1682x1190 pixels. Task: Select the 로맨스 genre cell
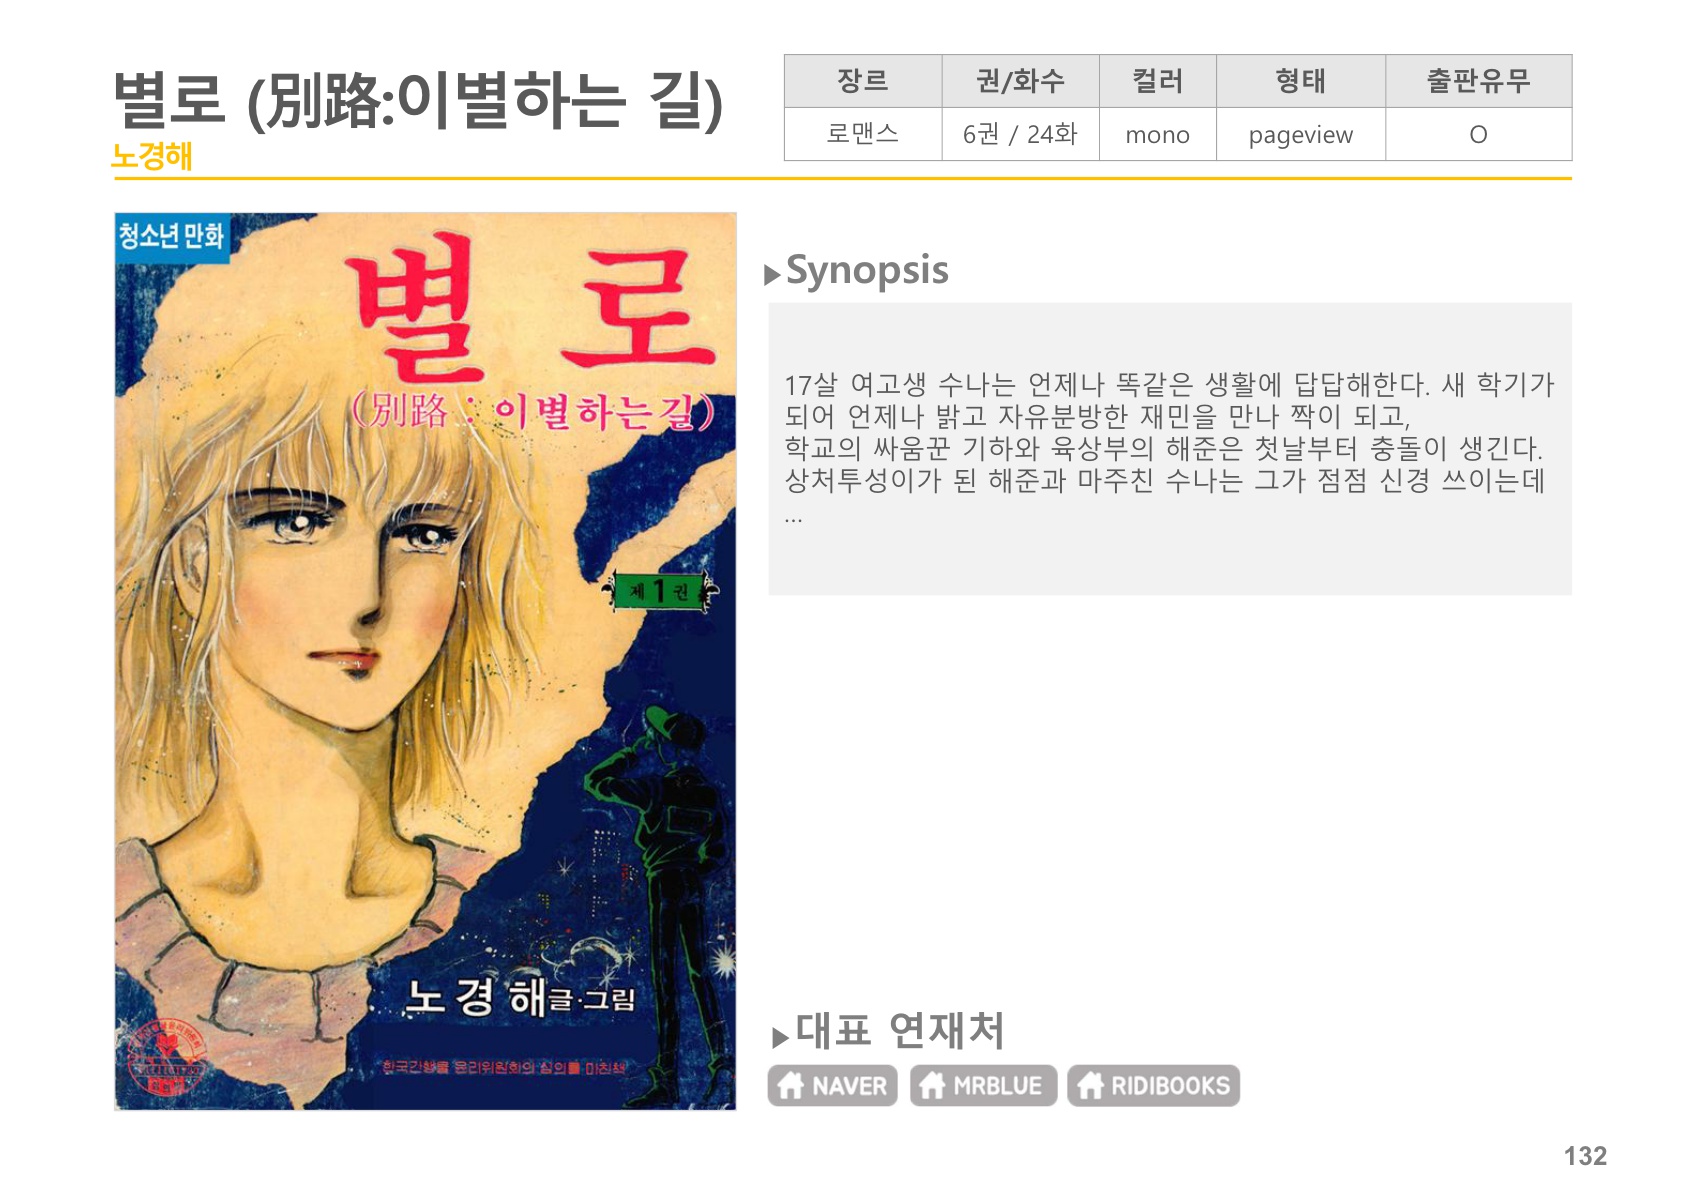click(x=863, y=134)
